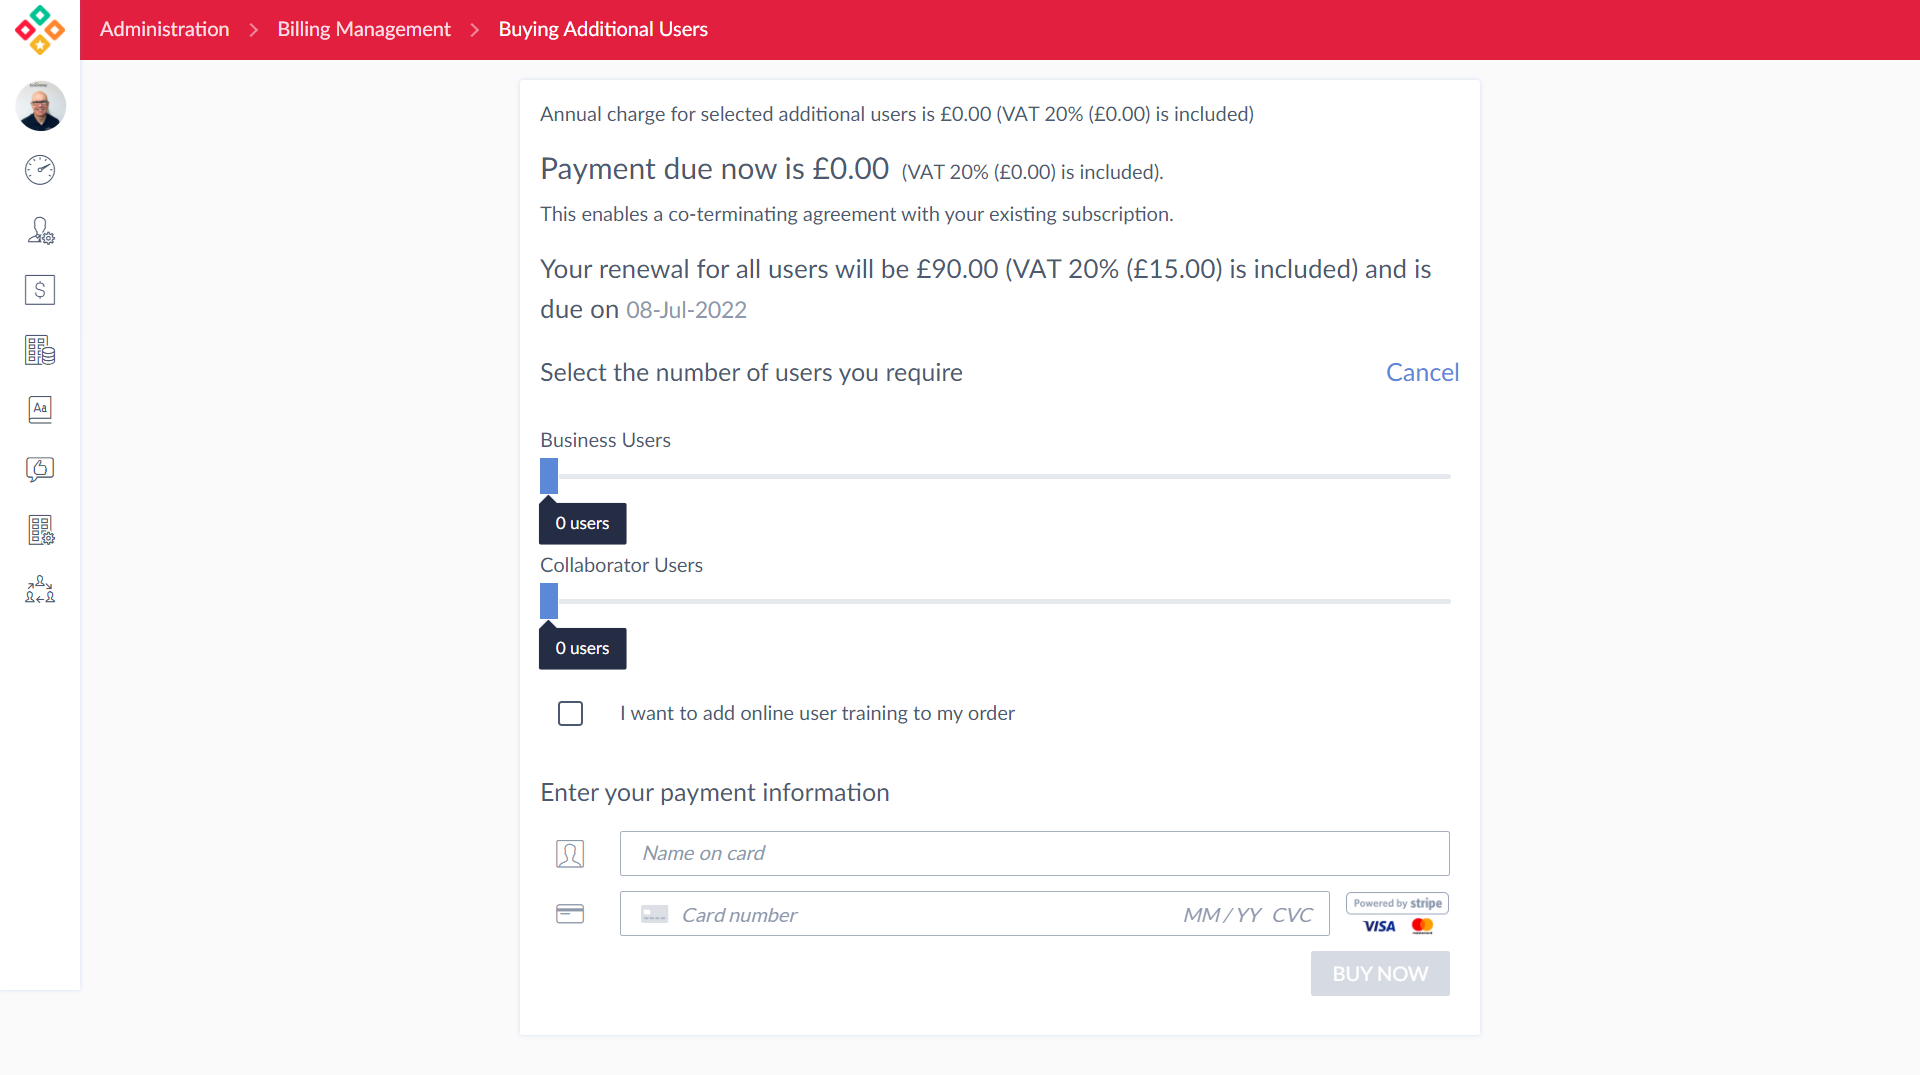Open the user profile avatar
This screenshot has width=1920, height=1075.
pos(40,106)
